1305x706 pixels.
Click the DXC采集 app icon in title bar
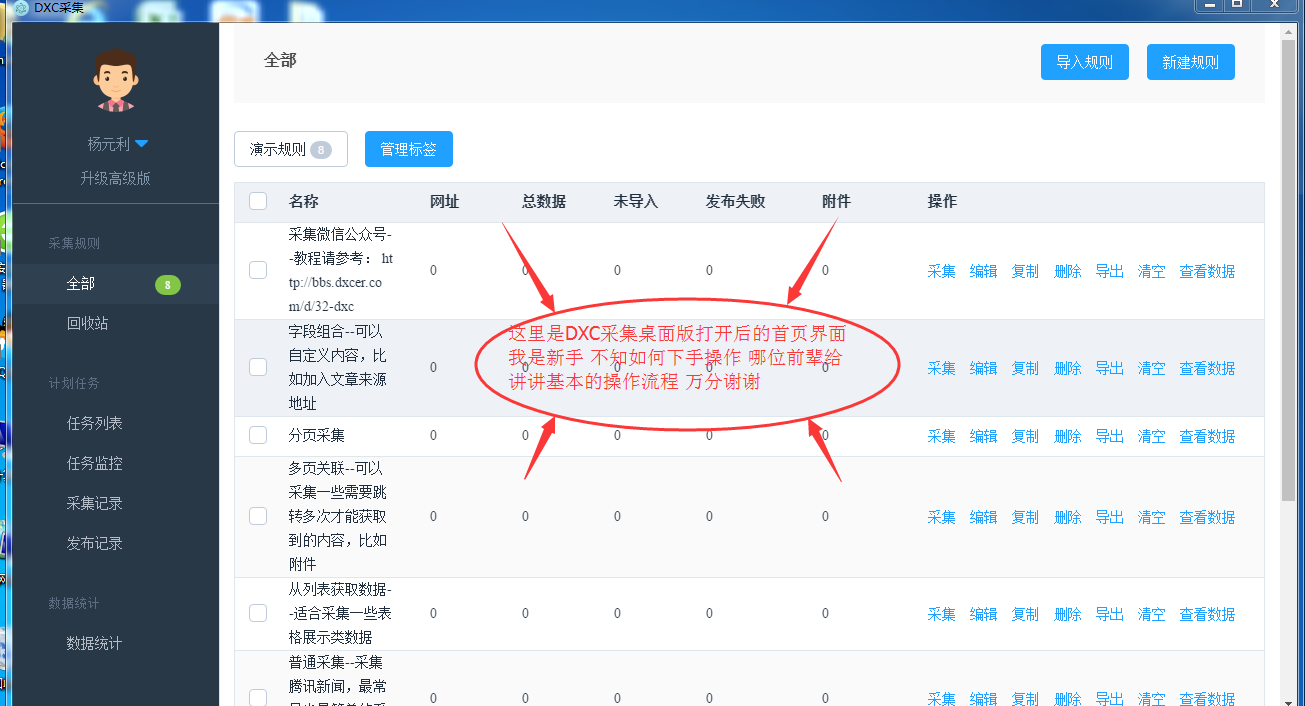click(x=21, y=7)
